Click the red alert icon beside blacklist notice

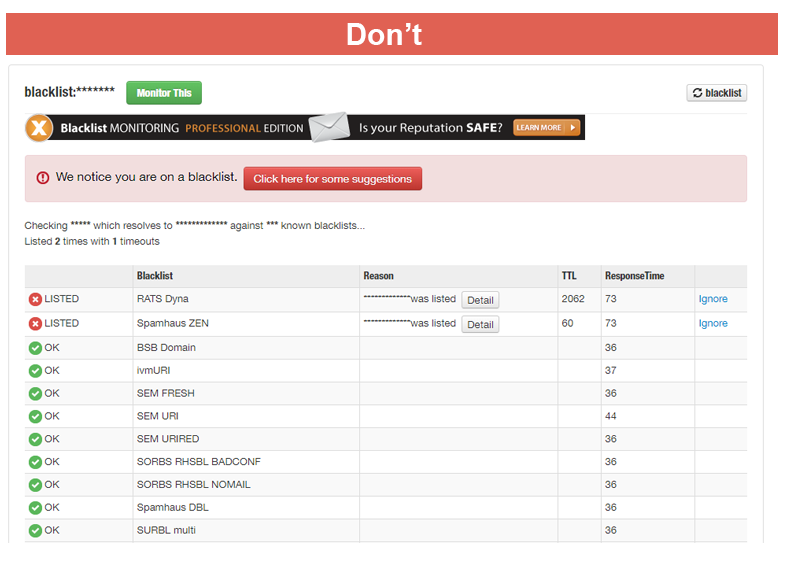coord(43,178)
